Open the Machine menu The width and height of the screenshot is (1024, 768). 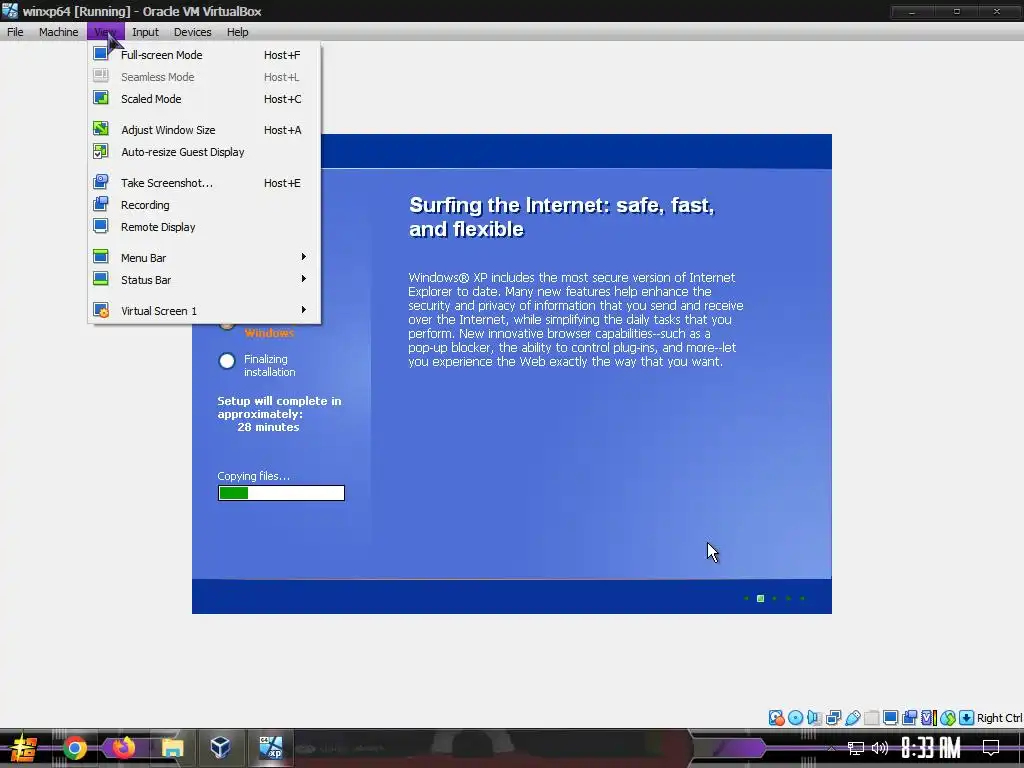click(58, 32)
